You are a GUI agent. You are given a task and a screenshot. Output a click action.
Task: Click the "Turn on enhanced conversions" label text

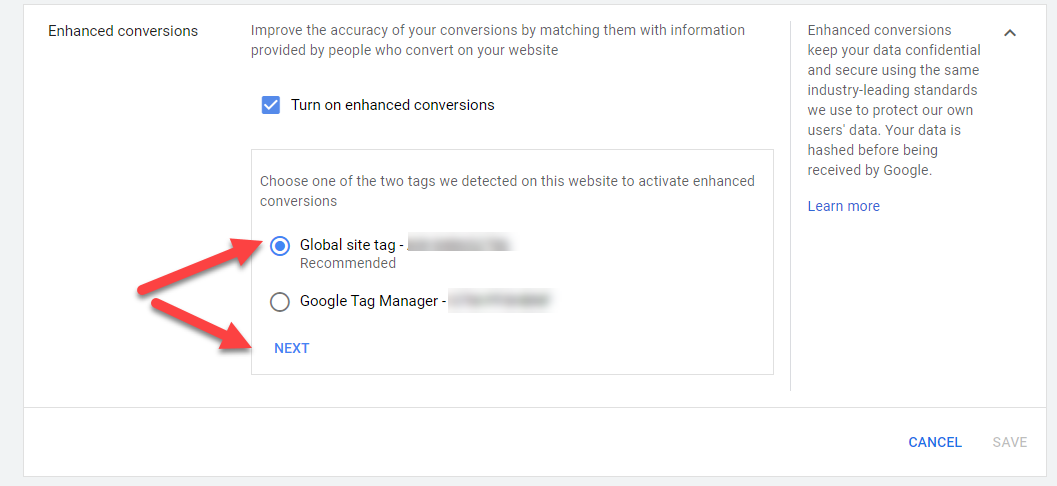point(392,105)
